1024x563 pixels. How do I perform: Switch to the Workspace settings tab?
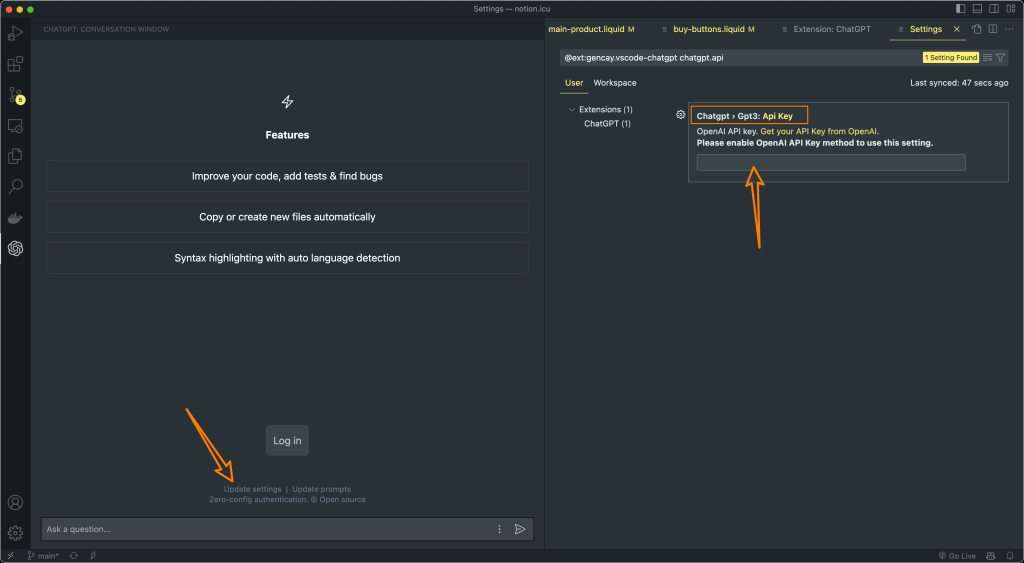[x=614, y=83]
